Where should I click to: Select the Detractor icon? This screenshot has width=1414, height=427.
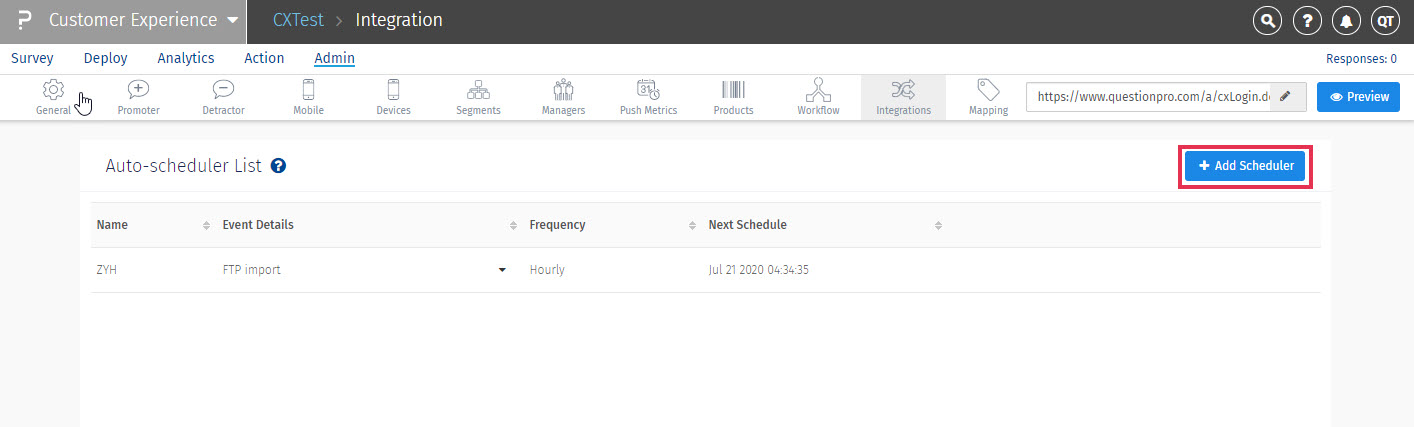tap(223, 90)
